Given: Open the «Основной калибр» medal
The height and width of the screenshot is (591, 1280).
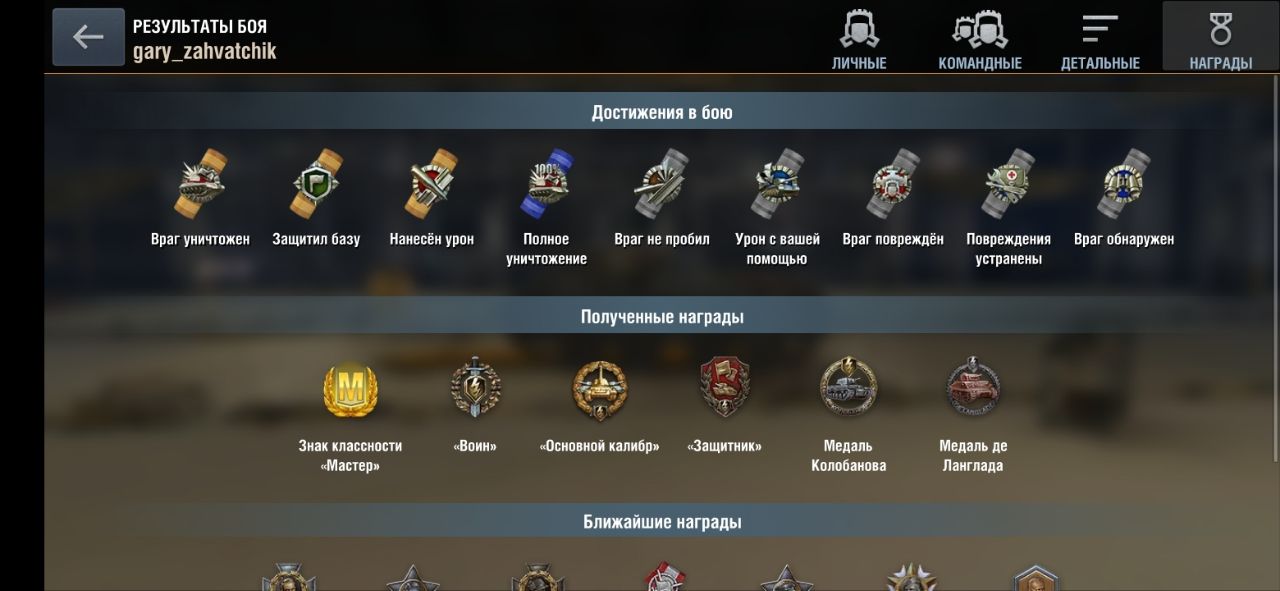Looking at the screenshot, I should point(599,389).
